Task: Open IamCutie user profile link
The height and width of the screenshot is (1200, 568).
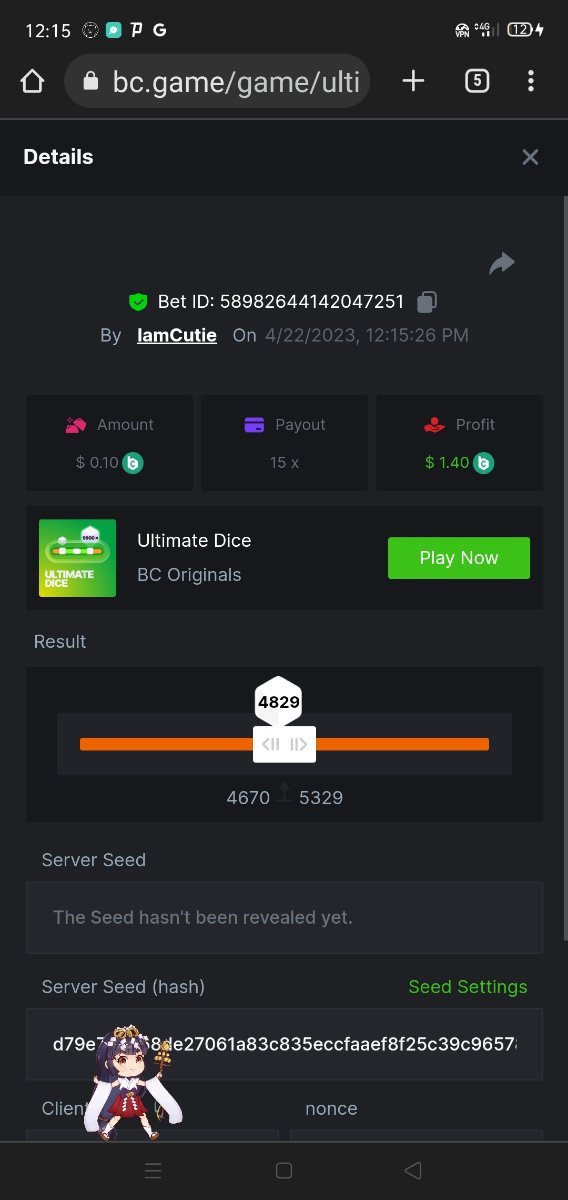Action: point(177,335)
